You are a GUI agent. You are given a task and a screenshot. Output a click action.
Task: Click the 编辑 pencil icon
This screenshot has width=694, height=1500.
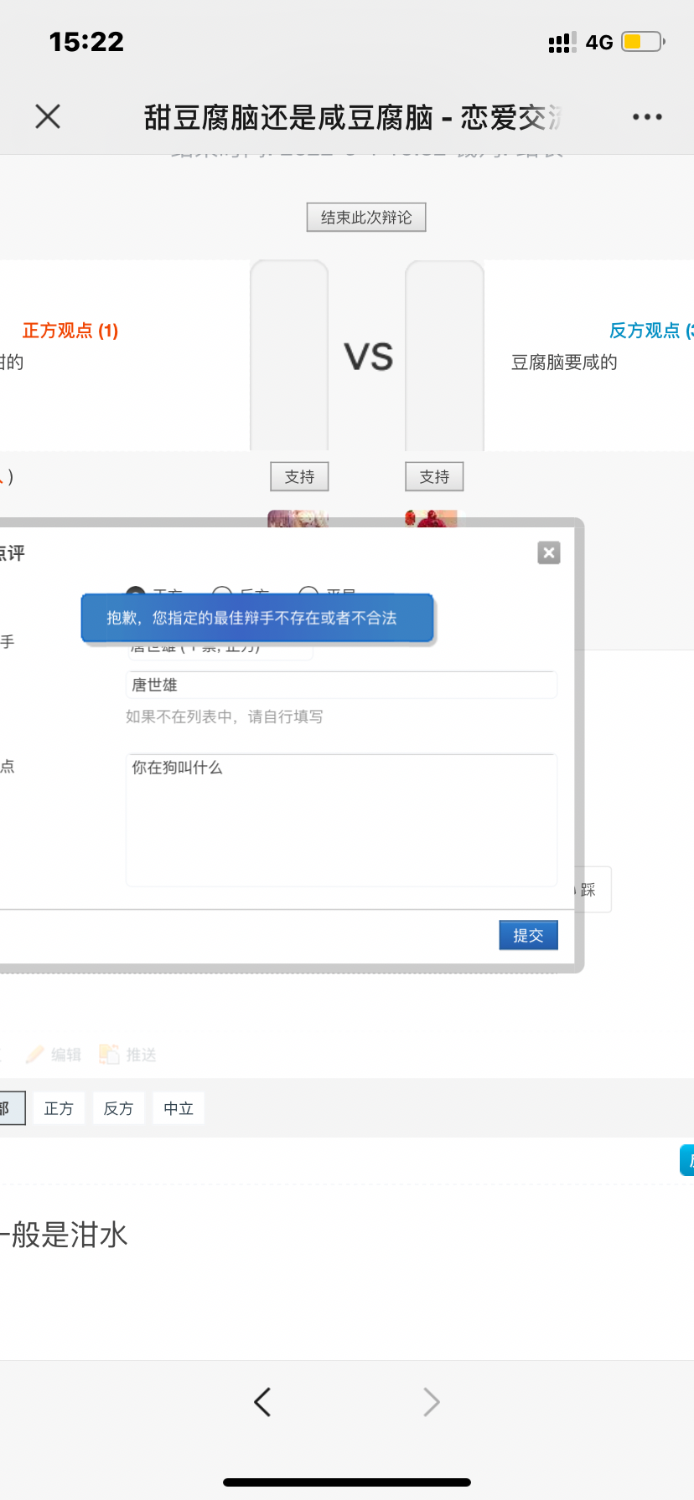pos(36,1055)
